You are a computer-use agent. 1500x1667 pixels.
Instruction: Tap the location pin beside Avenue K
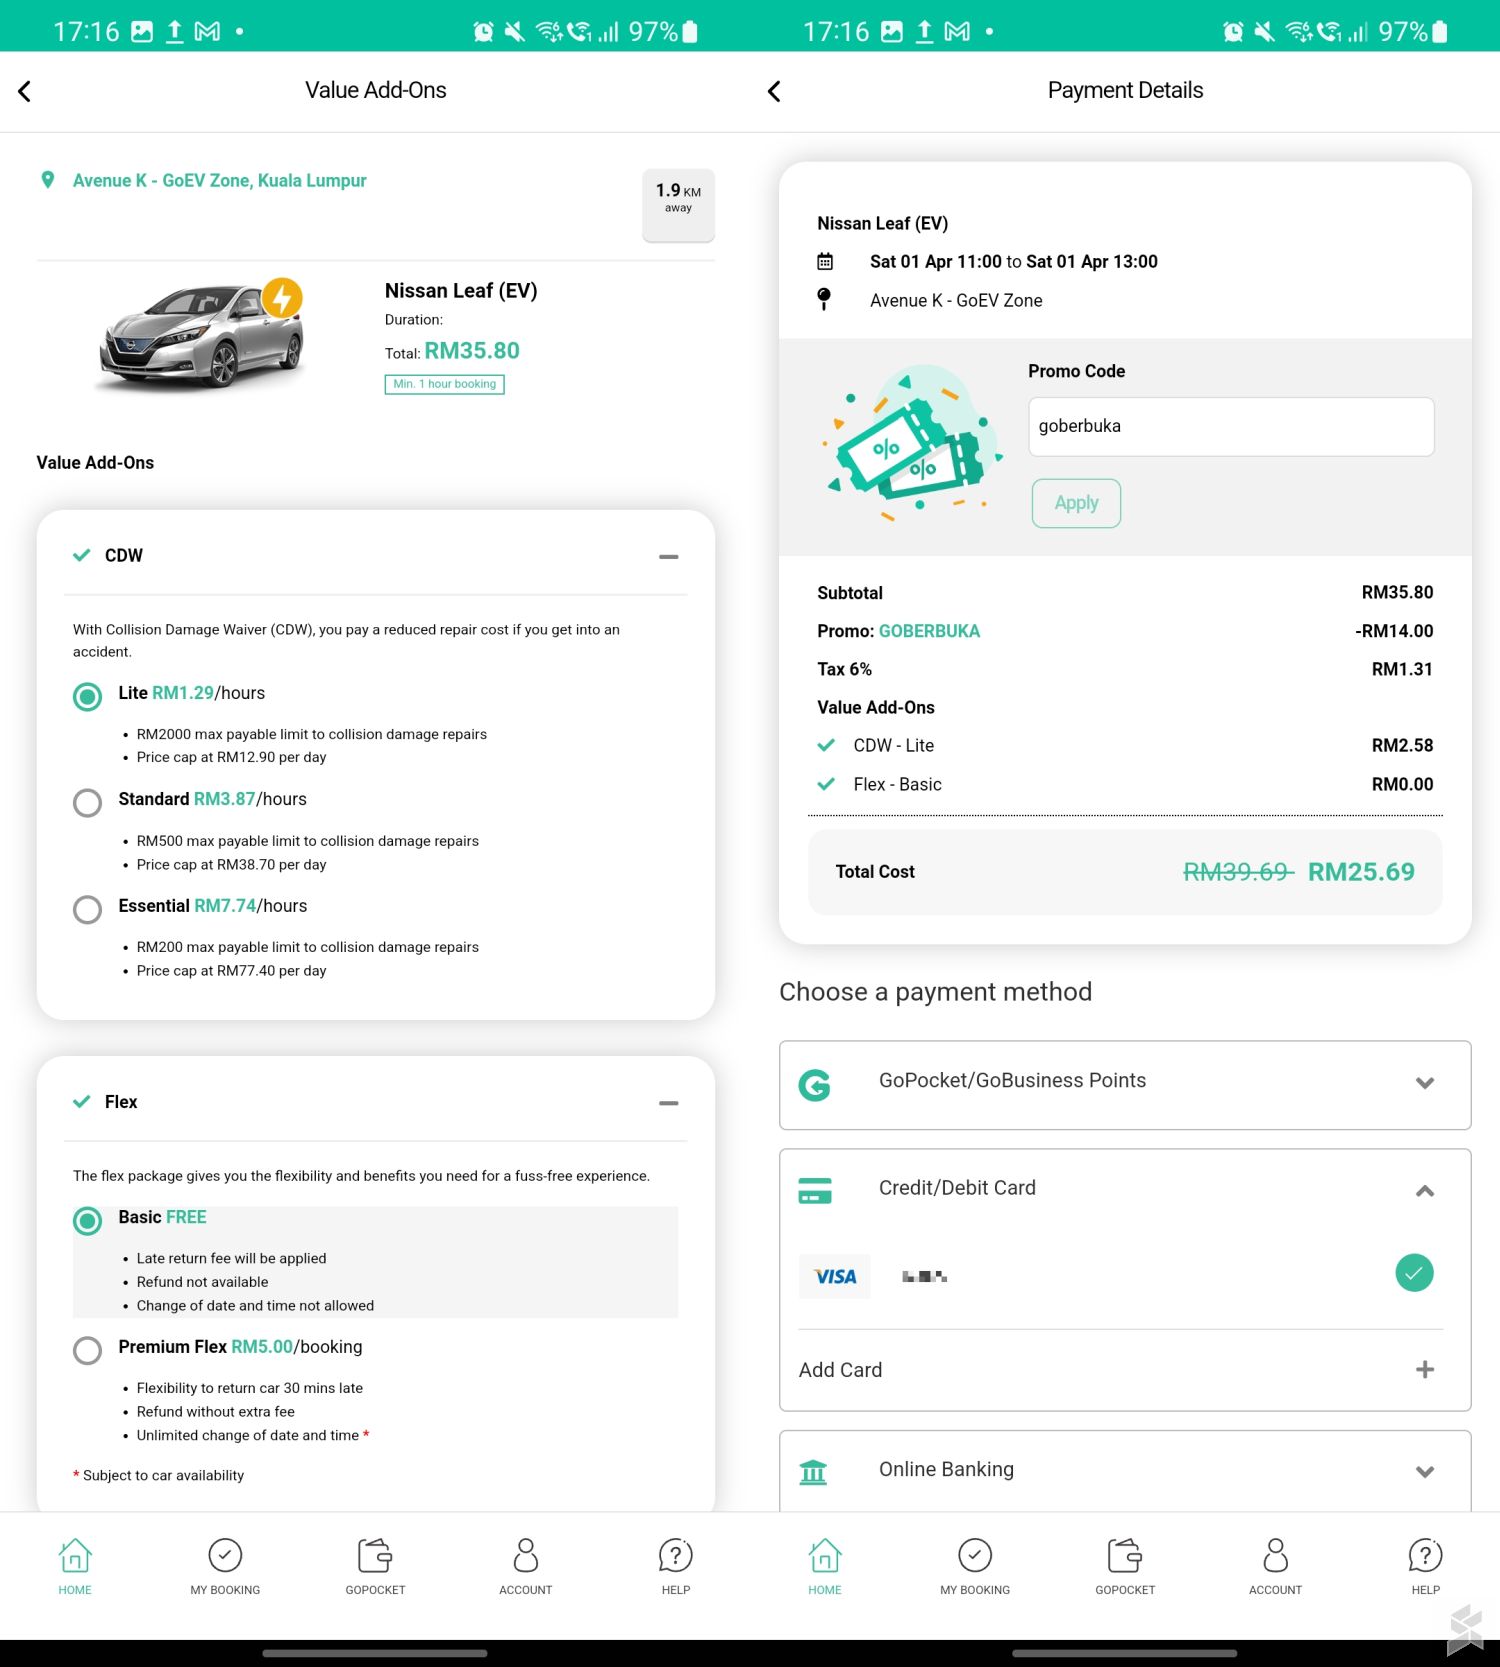pyautogui.click(x=47, y=180)
